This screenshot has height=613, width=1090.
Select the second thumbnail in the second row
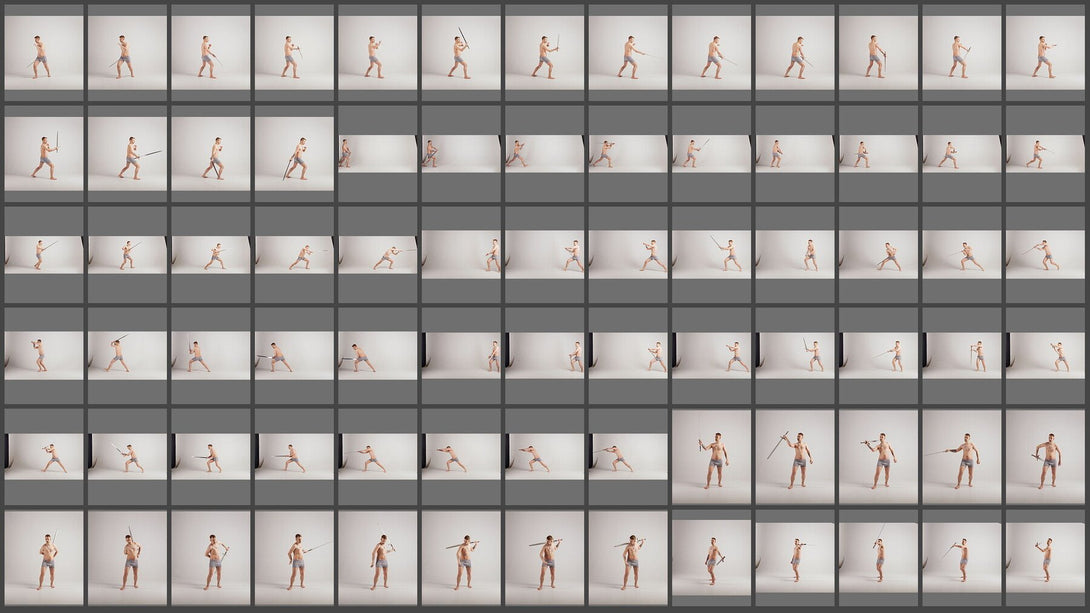coord(127,154)
